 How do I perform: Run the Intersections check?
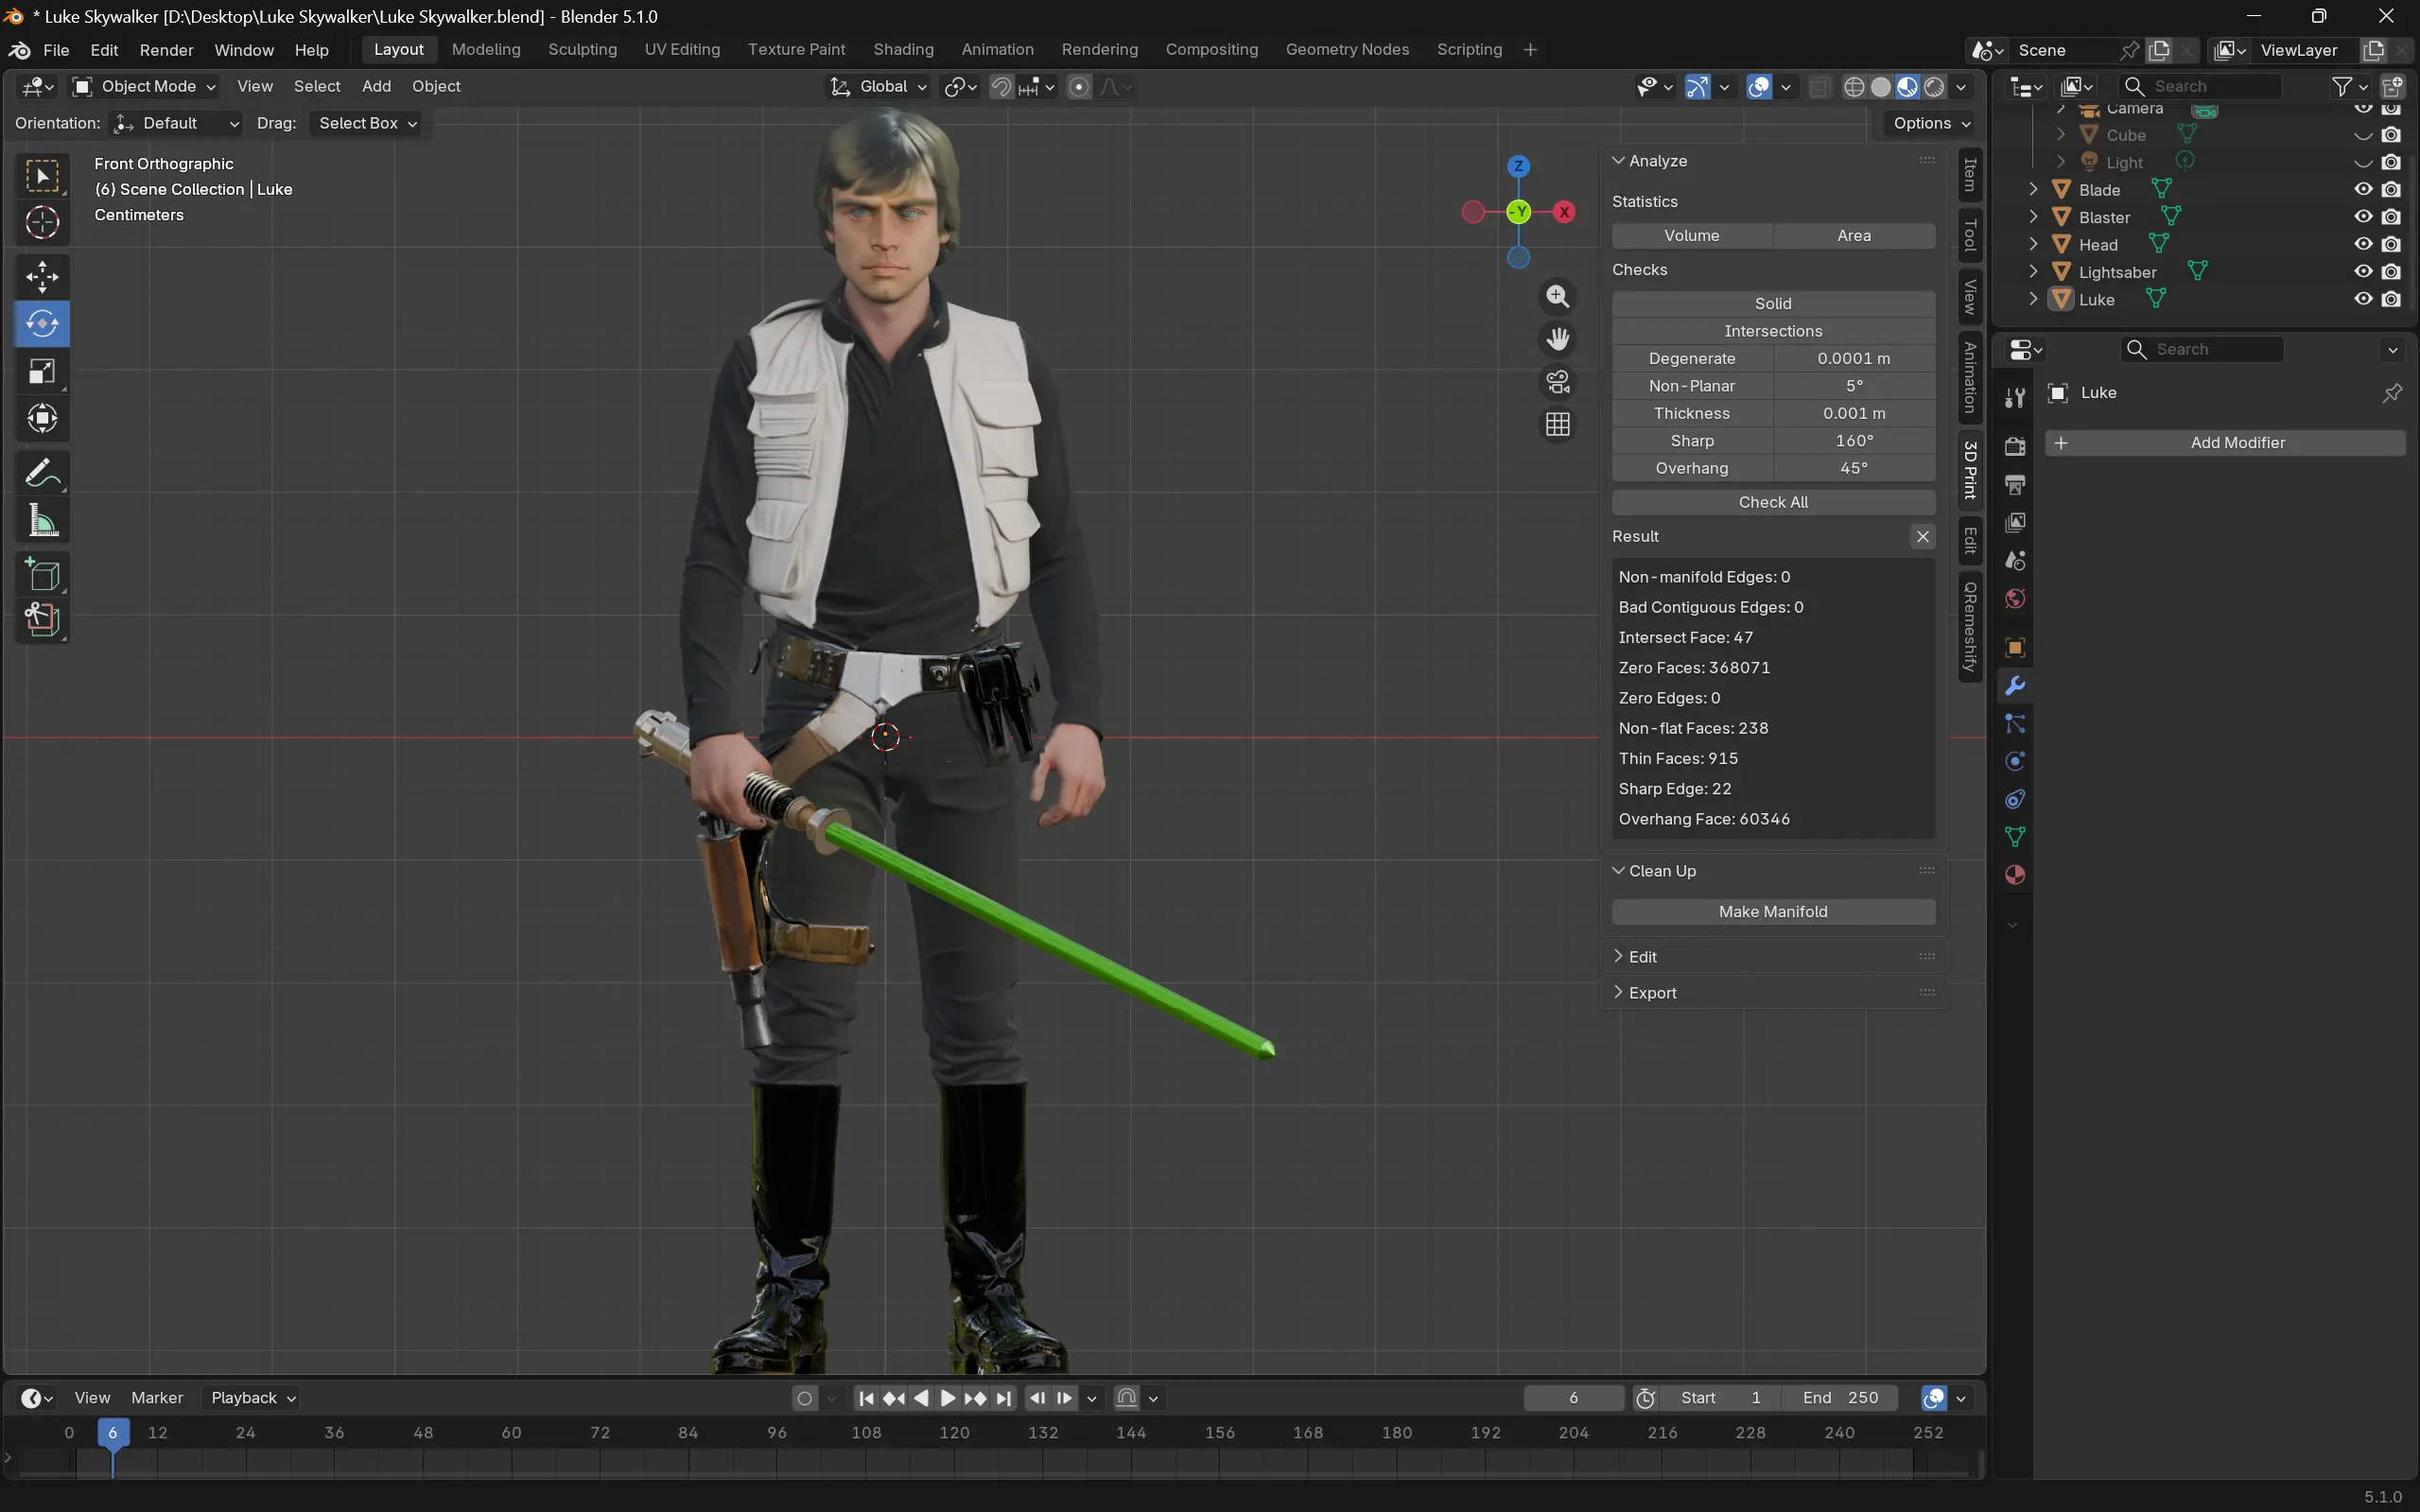[x=1773, y=331]
